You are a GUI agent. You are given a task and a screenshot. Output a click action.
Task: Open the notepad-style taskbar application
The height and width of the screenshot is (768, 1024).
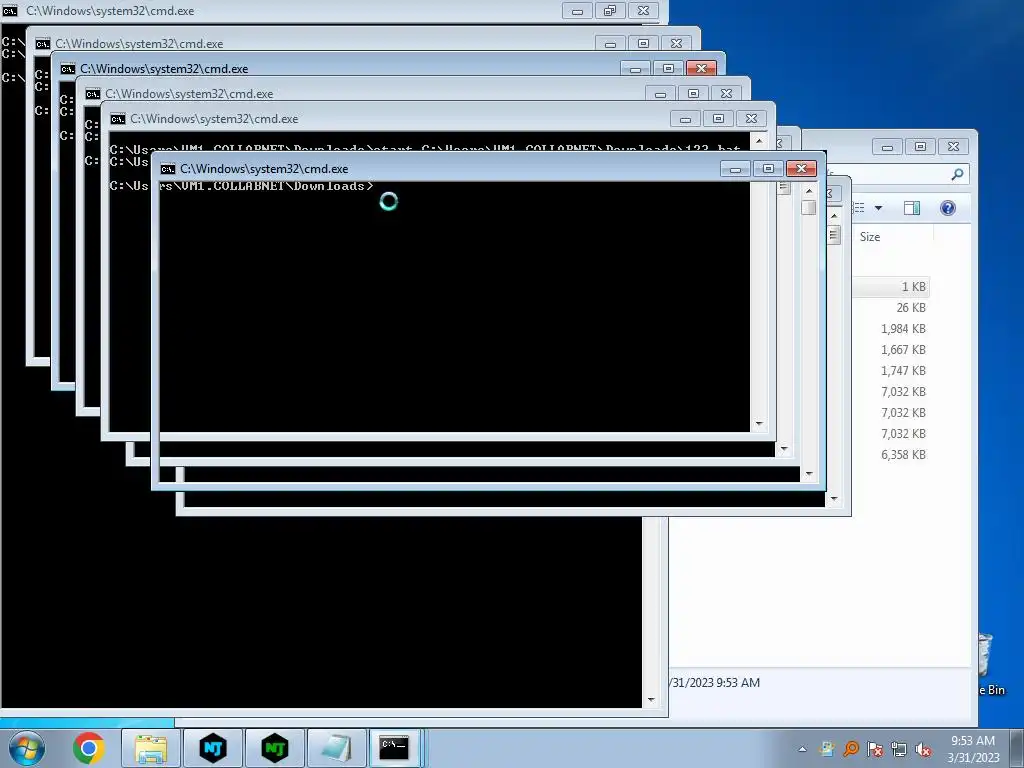click(337, 748)
